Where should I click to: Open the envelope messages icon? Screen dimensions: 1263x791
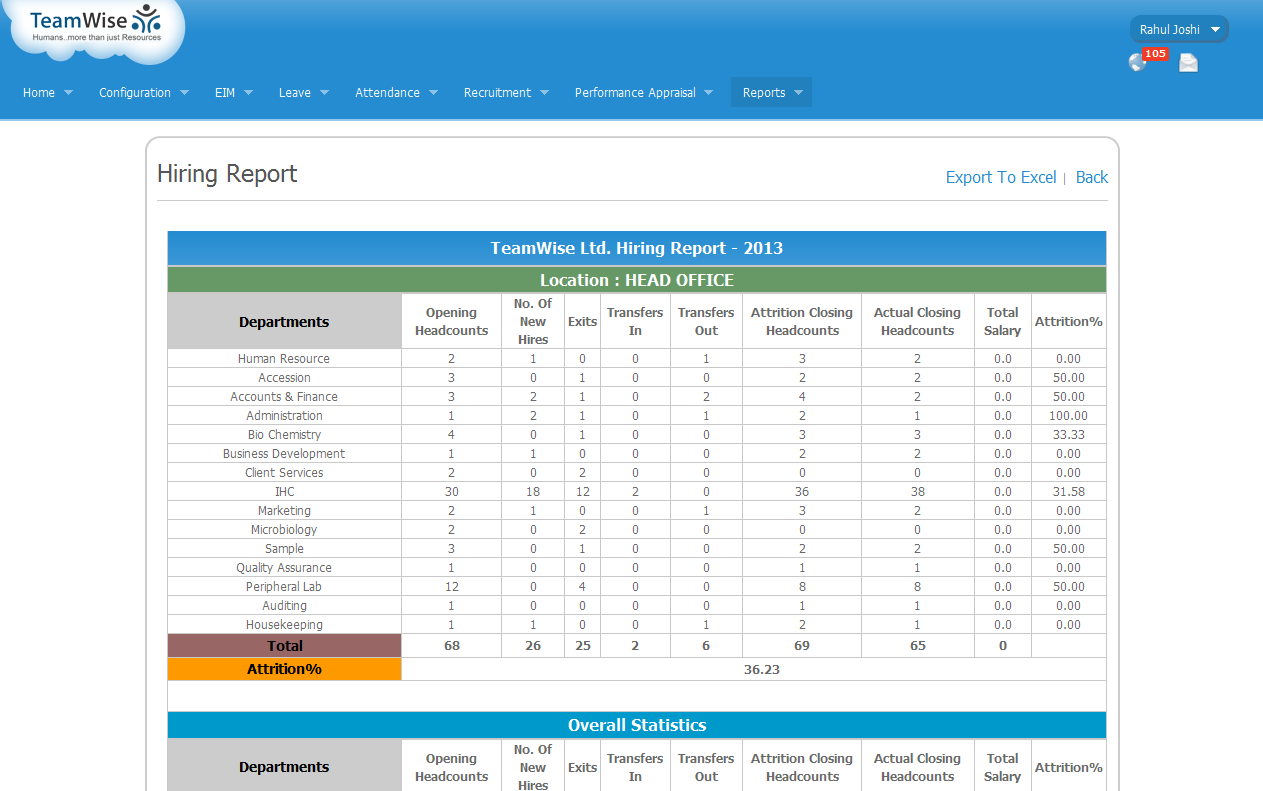[x=1188, y=64]
